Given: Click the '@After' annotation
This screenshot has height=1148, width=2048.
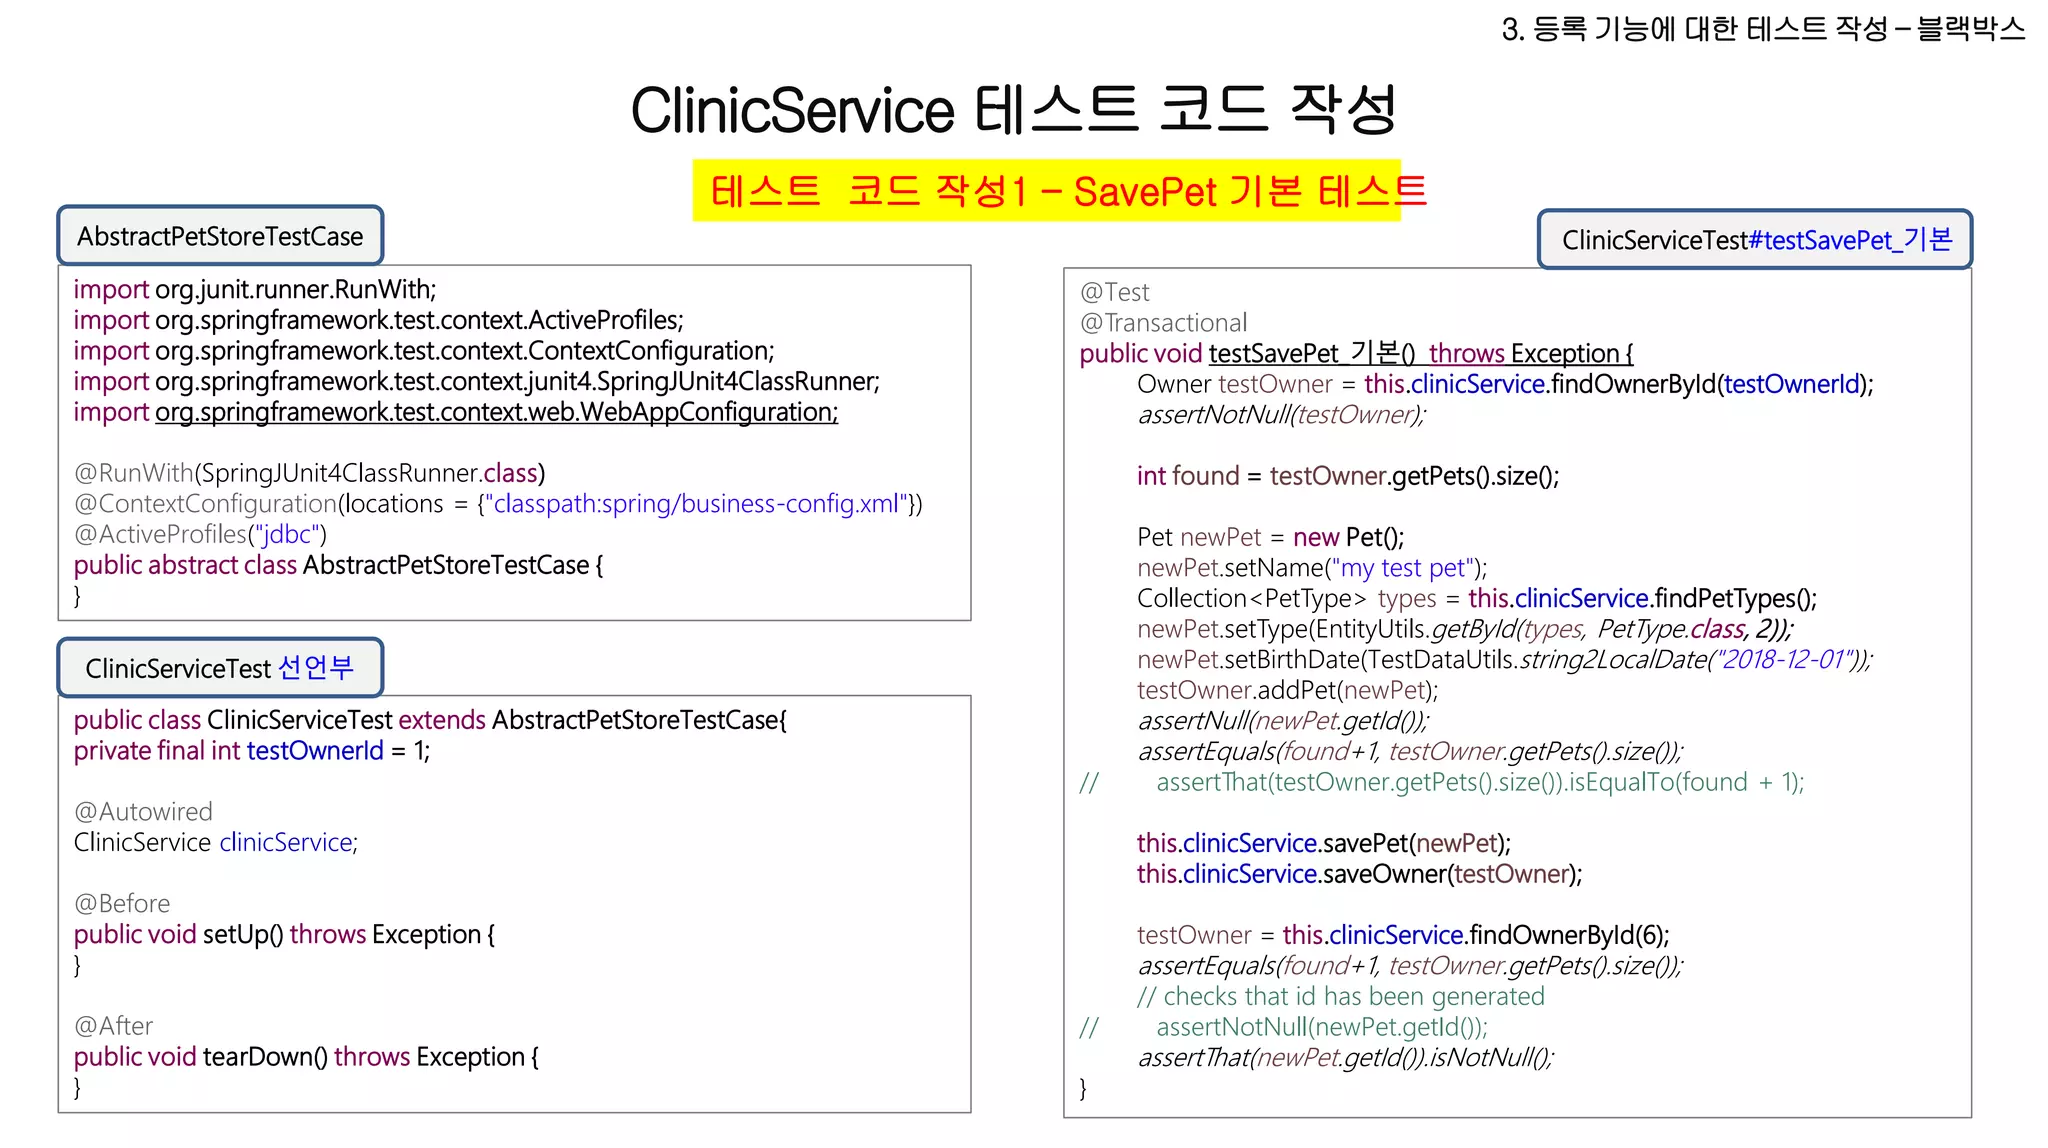Looking at the screenshot, I should 113,1026.
